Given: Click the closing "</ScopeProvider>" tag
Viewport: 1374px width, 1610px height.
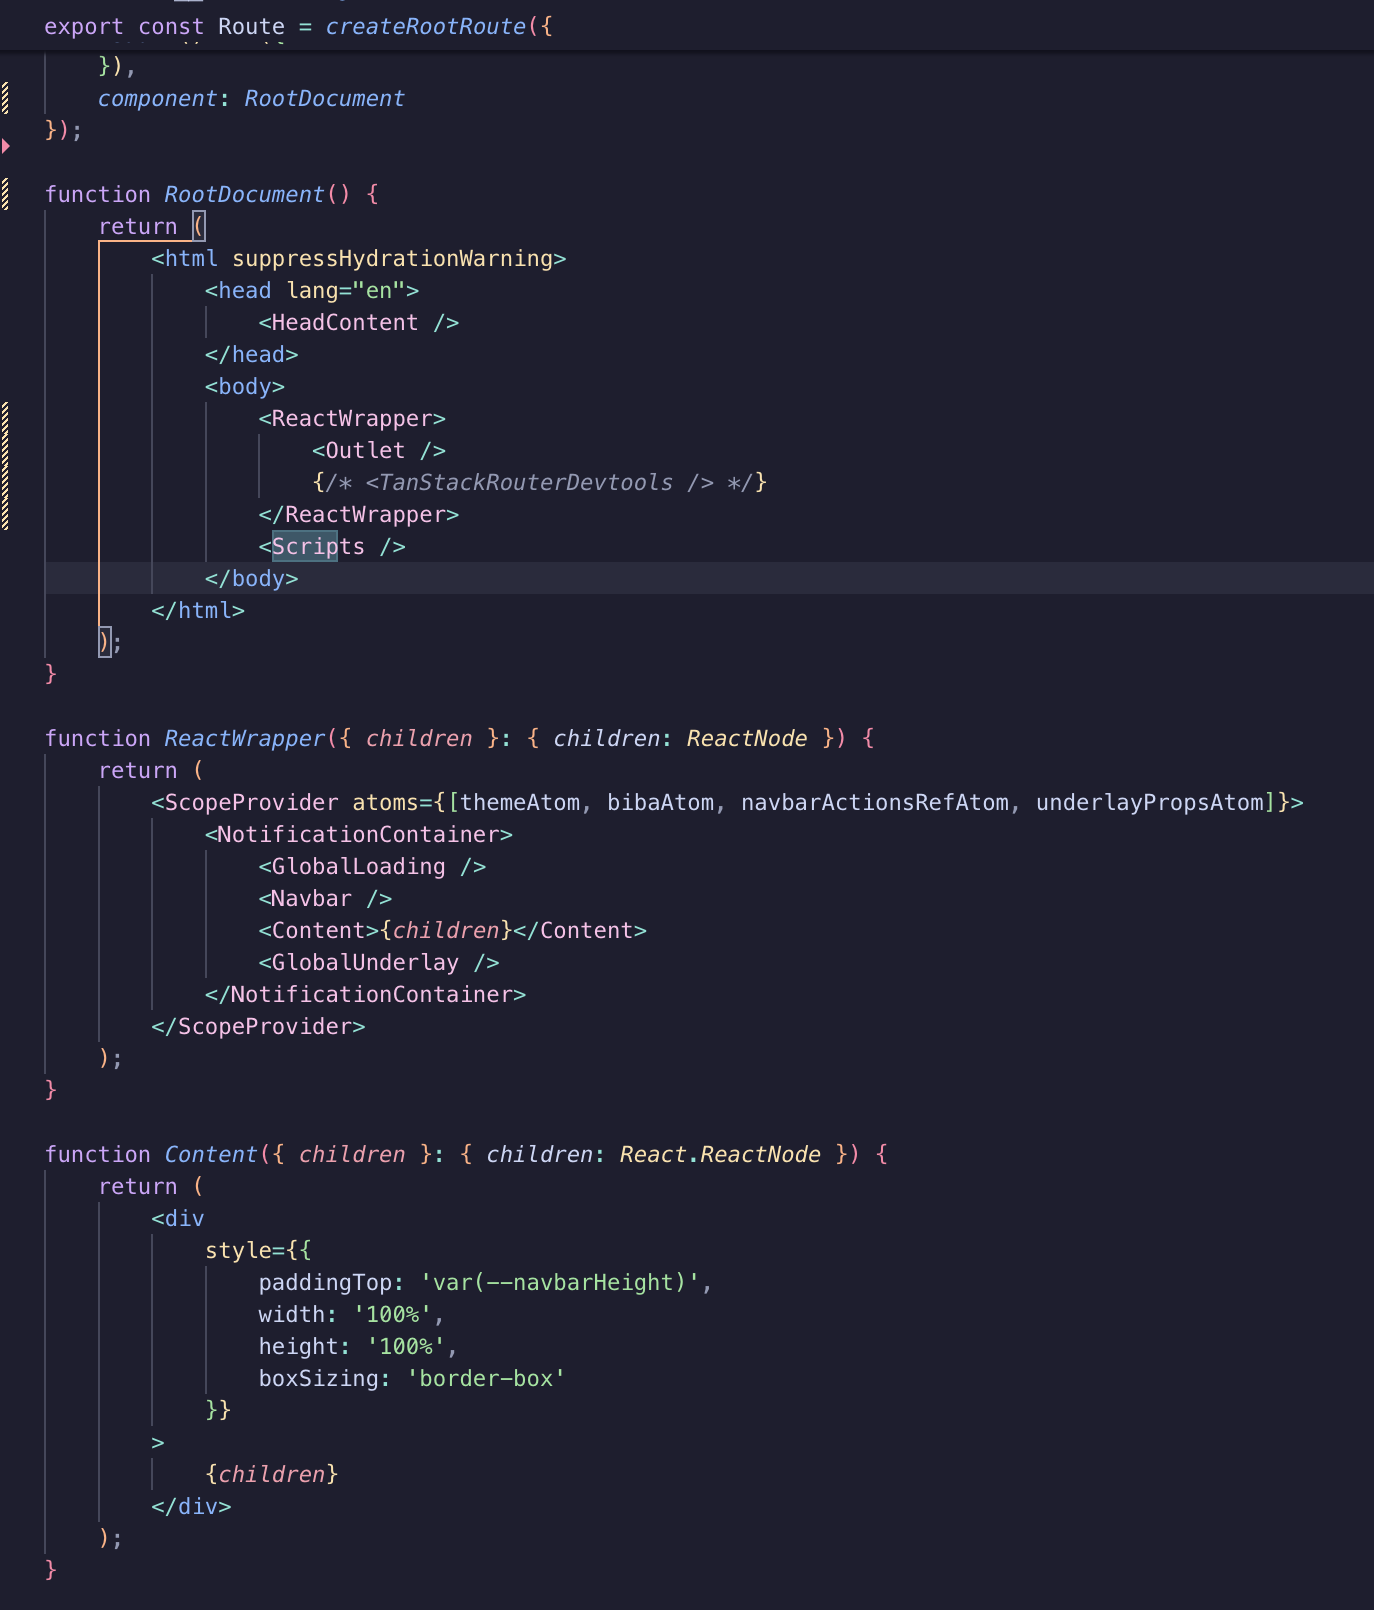Looking at the screenshot, I should click(x=258, y=1027).
